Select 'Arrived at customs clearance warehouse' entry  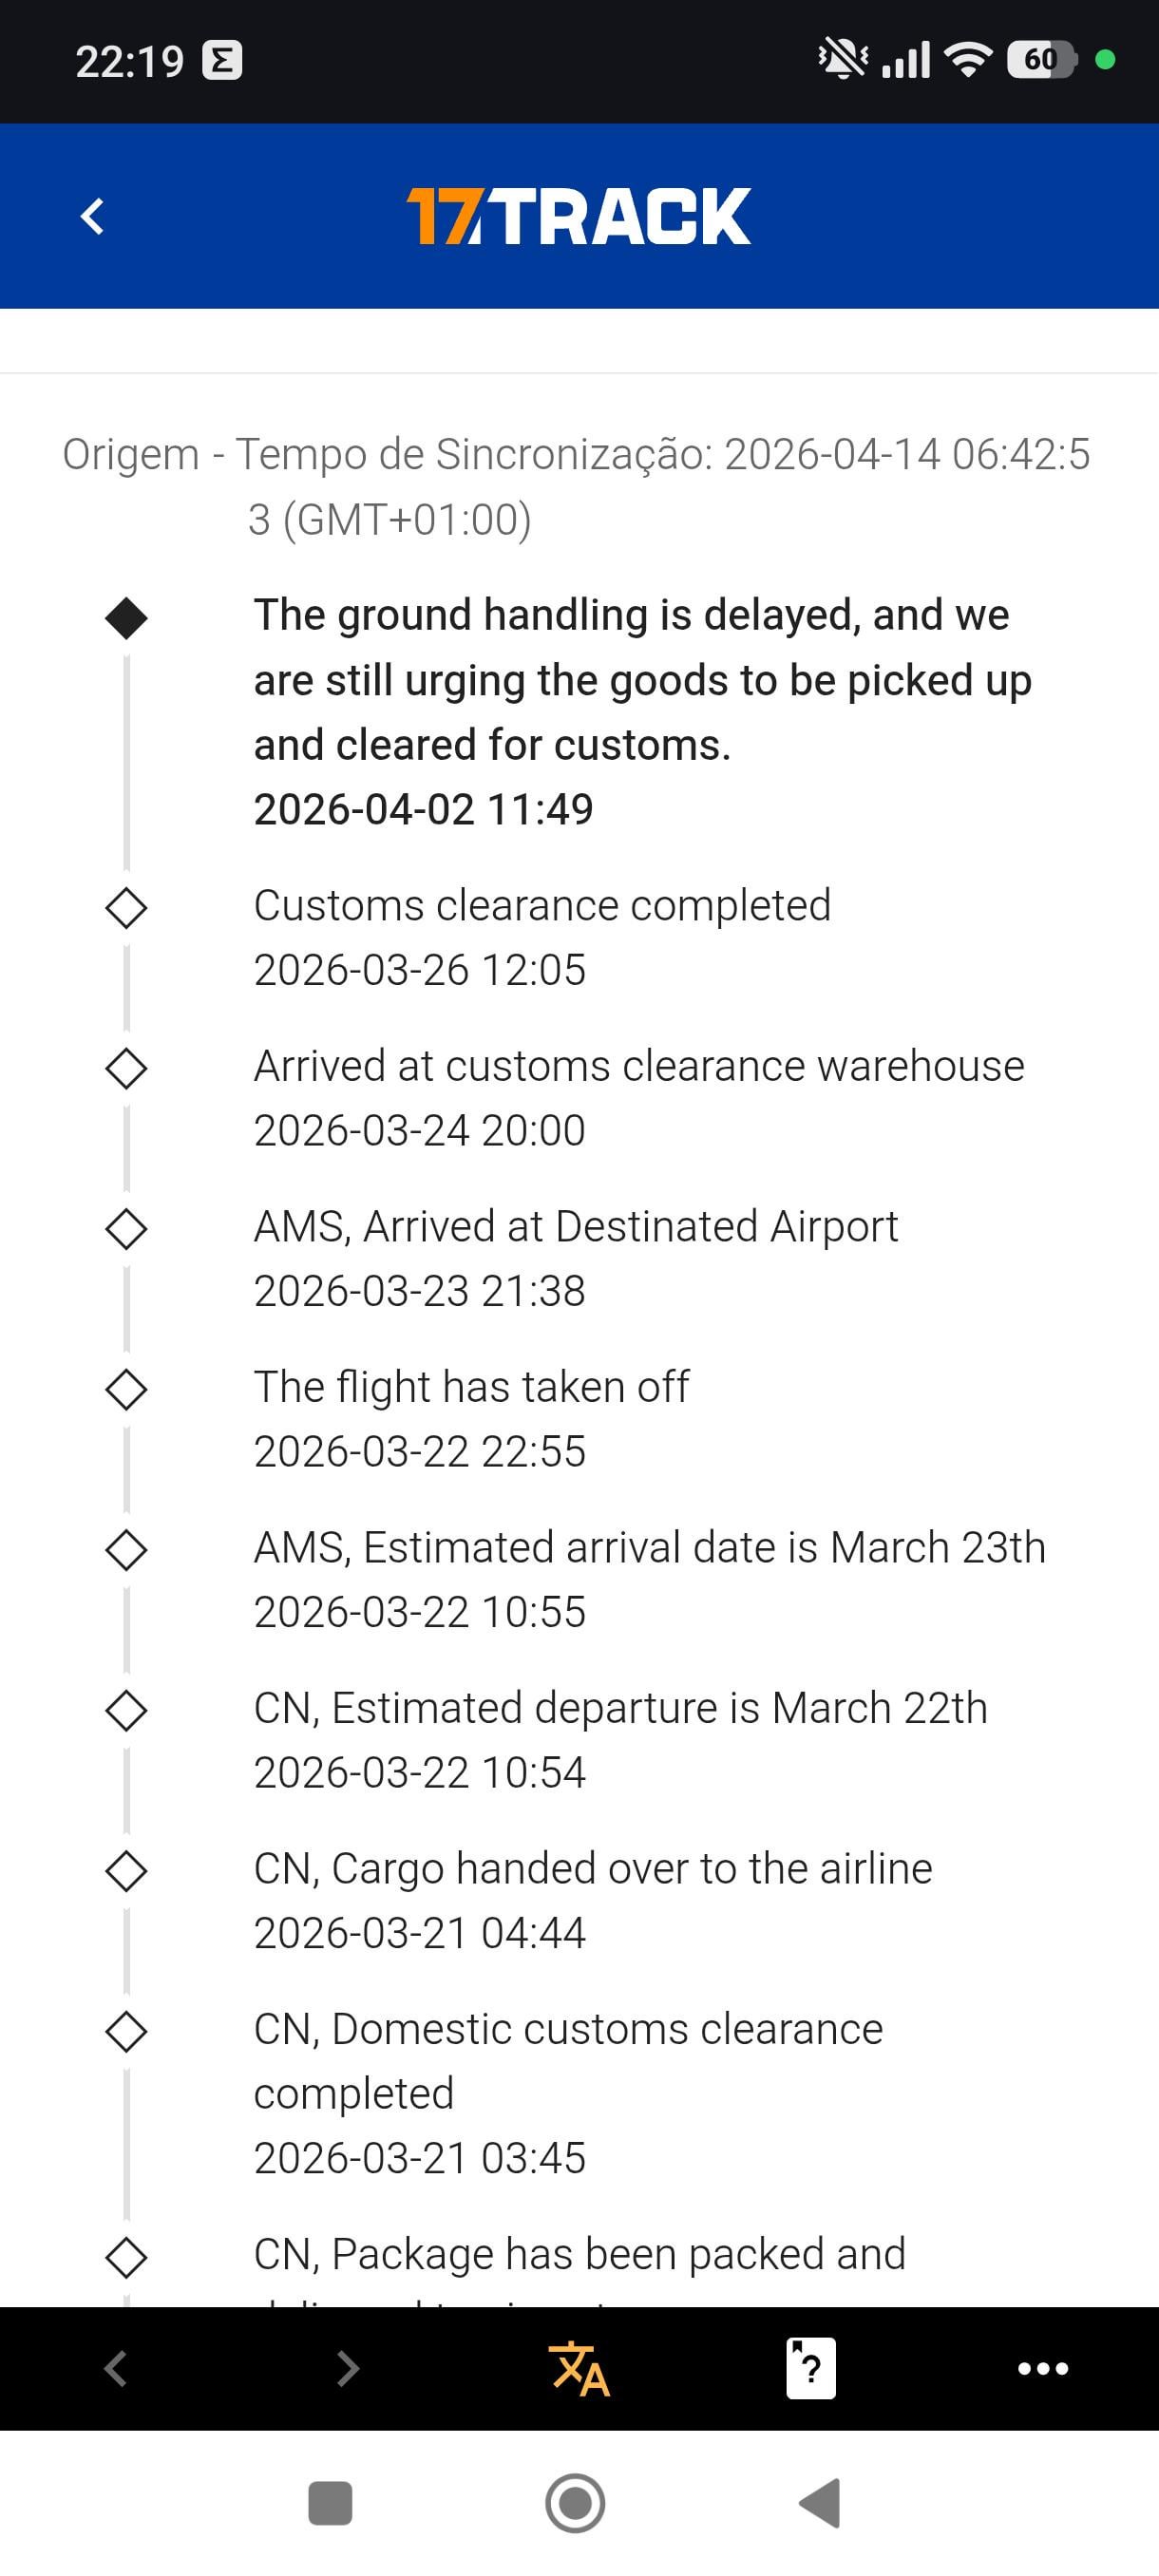coord(638,1066)
